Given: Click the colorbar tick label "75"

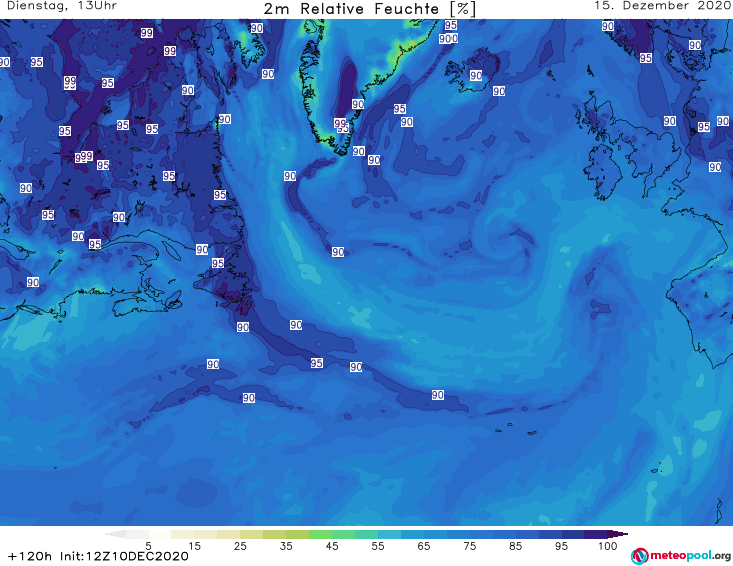Looking at the screenshot, I should [469, 546].
